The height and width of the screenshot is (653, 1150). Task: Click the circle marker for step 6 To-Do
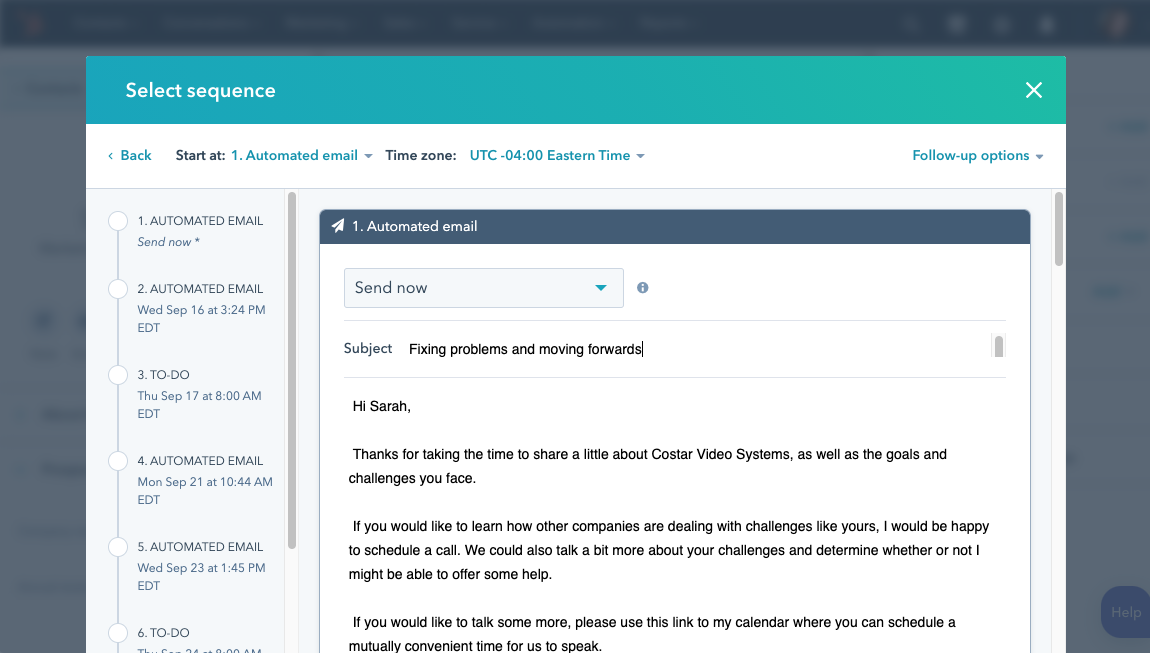118,632
